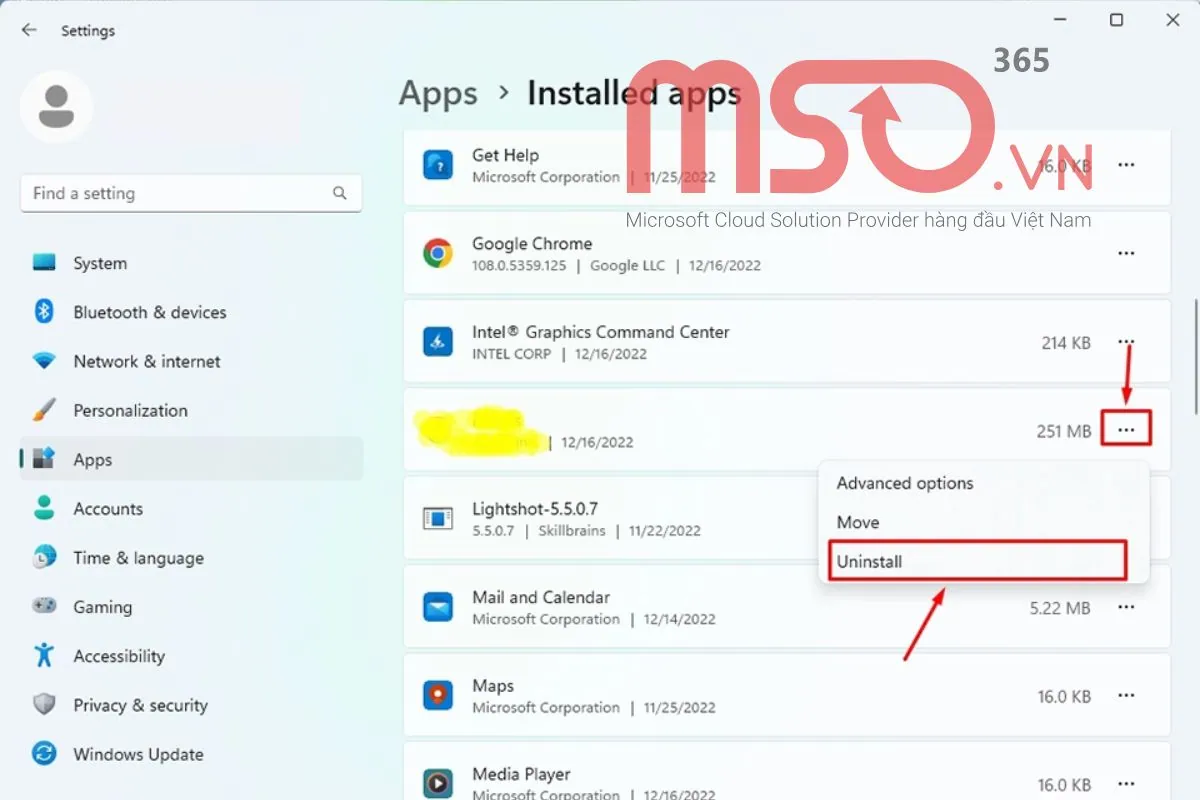This screenshot has height=800, width=1200.
Task: Choose Advanced options in the context menu
Action: point(904,483)
